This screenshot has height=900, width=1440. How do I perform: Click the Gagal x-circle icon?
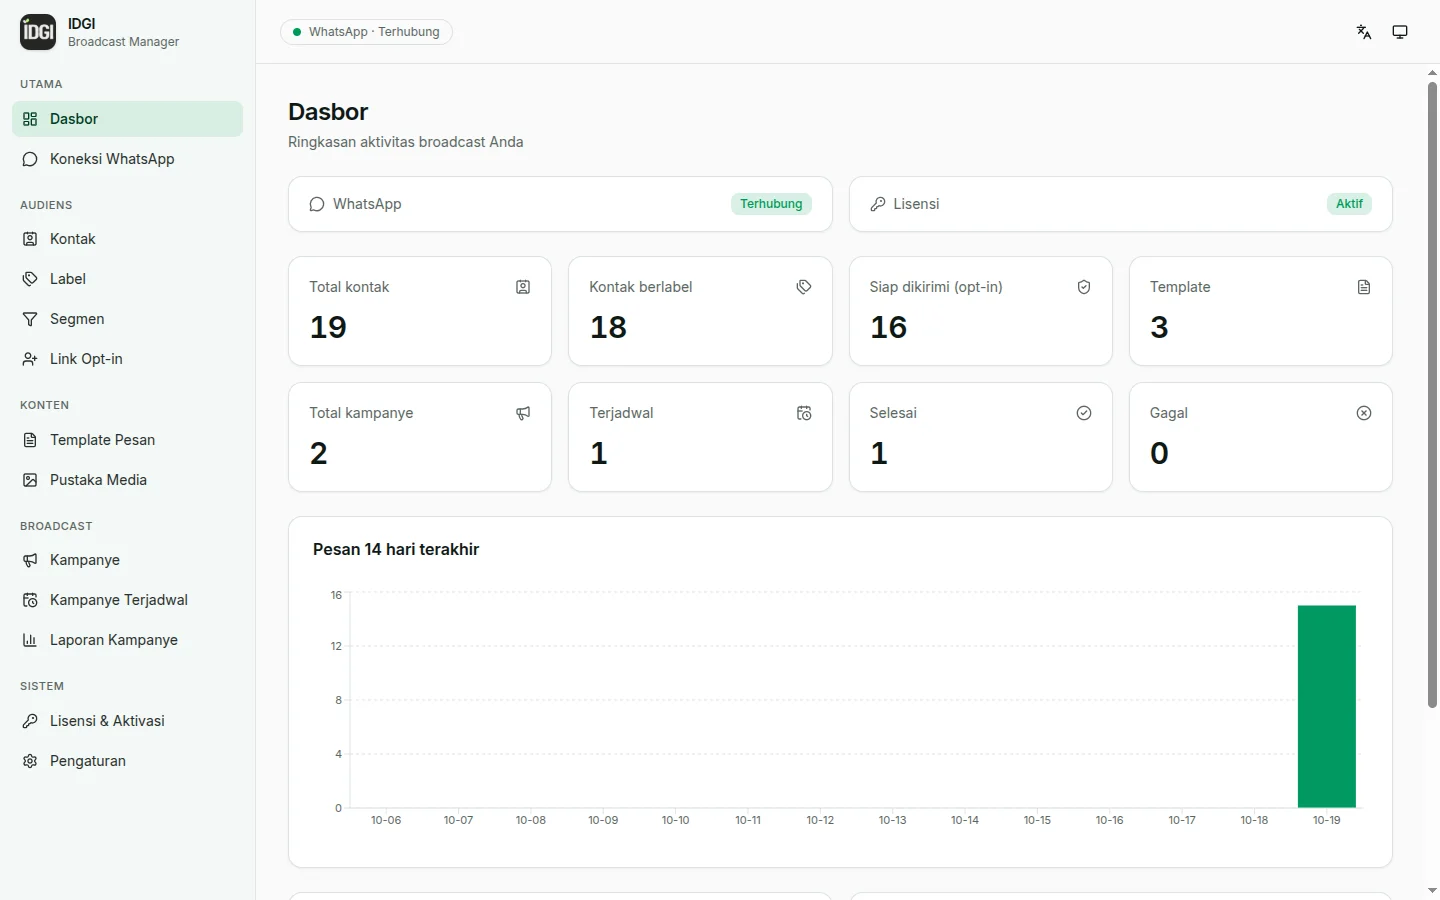[x=1364, y=413]
